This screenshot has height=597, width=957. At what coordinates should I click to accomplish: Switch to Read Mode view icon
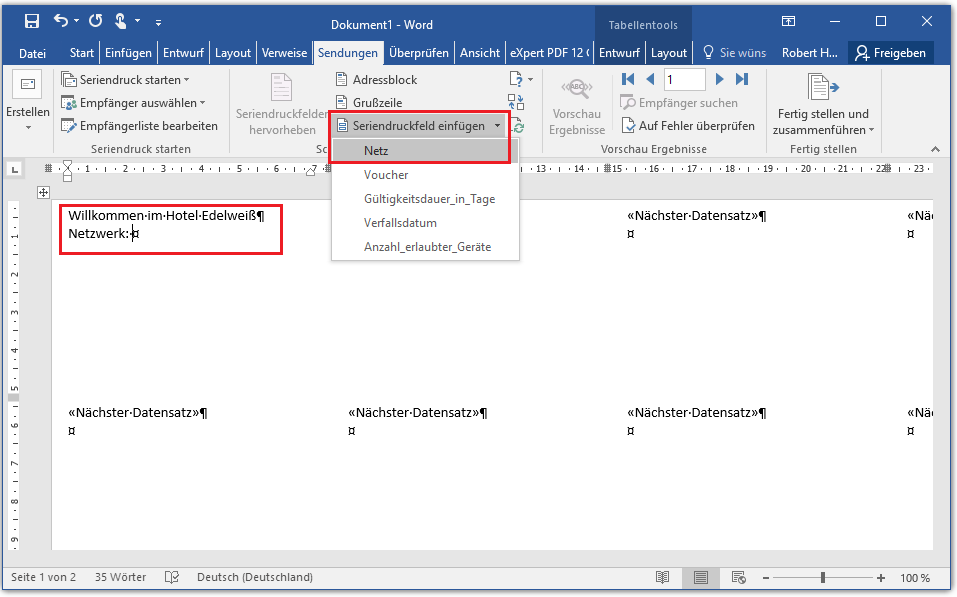click(662, 578)
